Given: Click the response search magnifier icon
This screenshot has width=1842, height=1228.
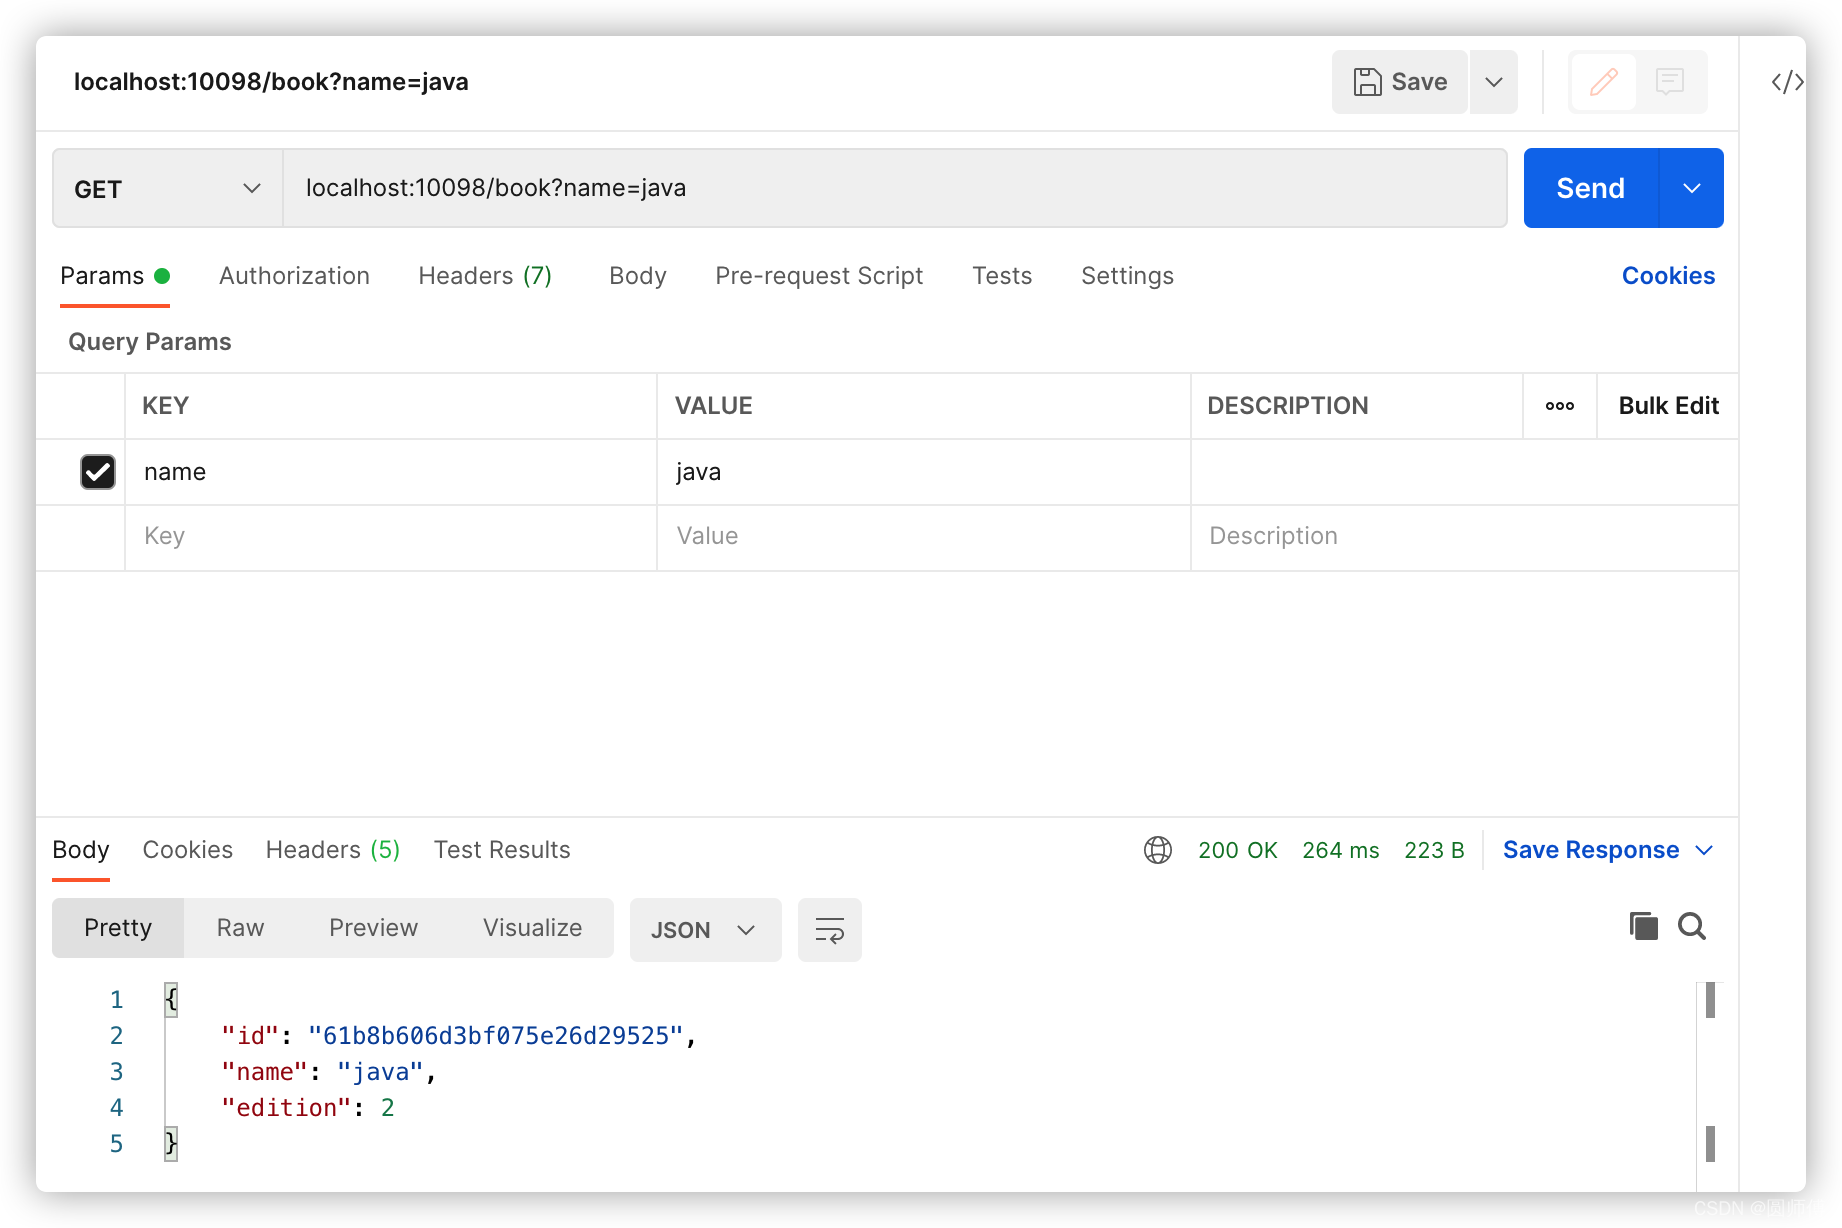Looking at the screenshot, I should click(x=1692, y=926).
